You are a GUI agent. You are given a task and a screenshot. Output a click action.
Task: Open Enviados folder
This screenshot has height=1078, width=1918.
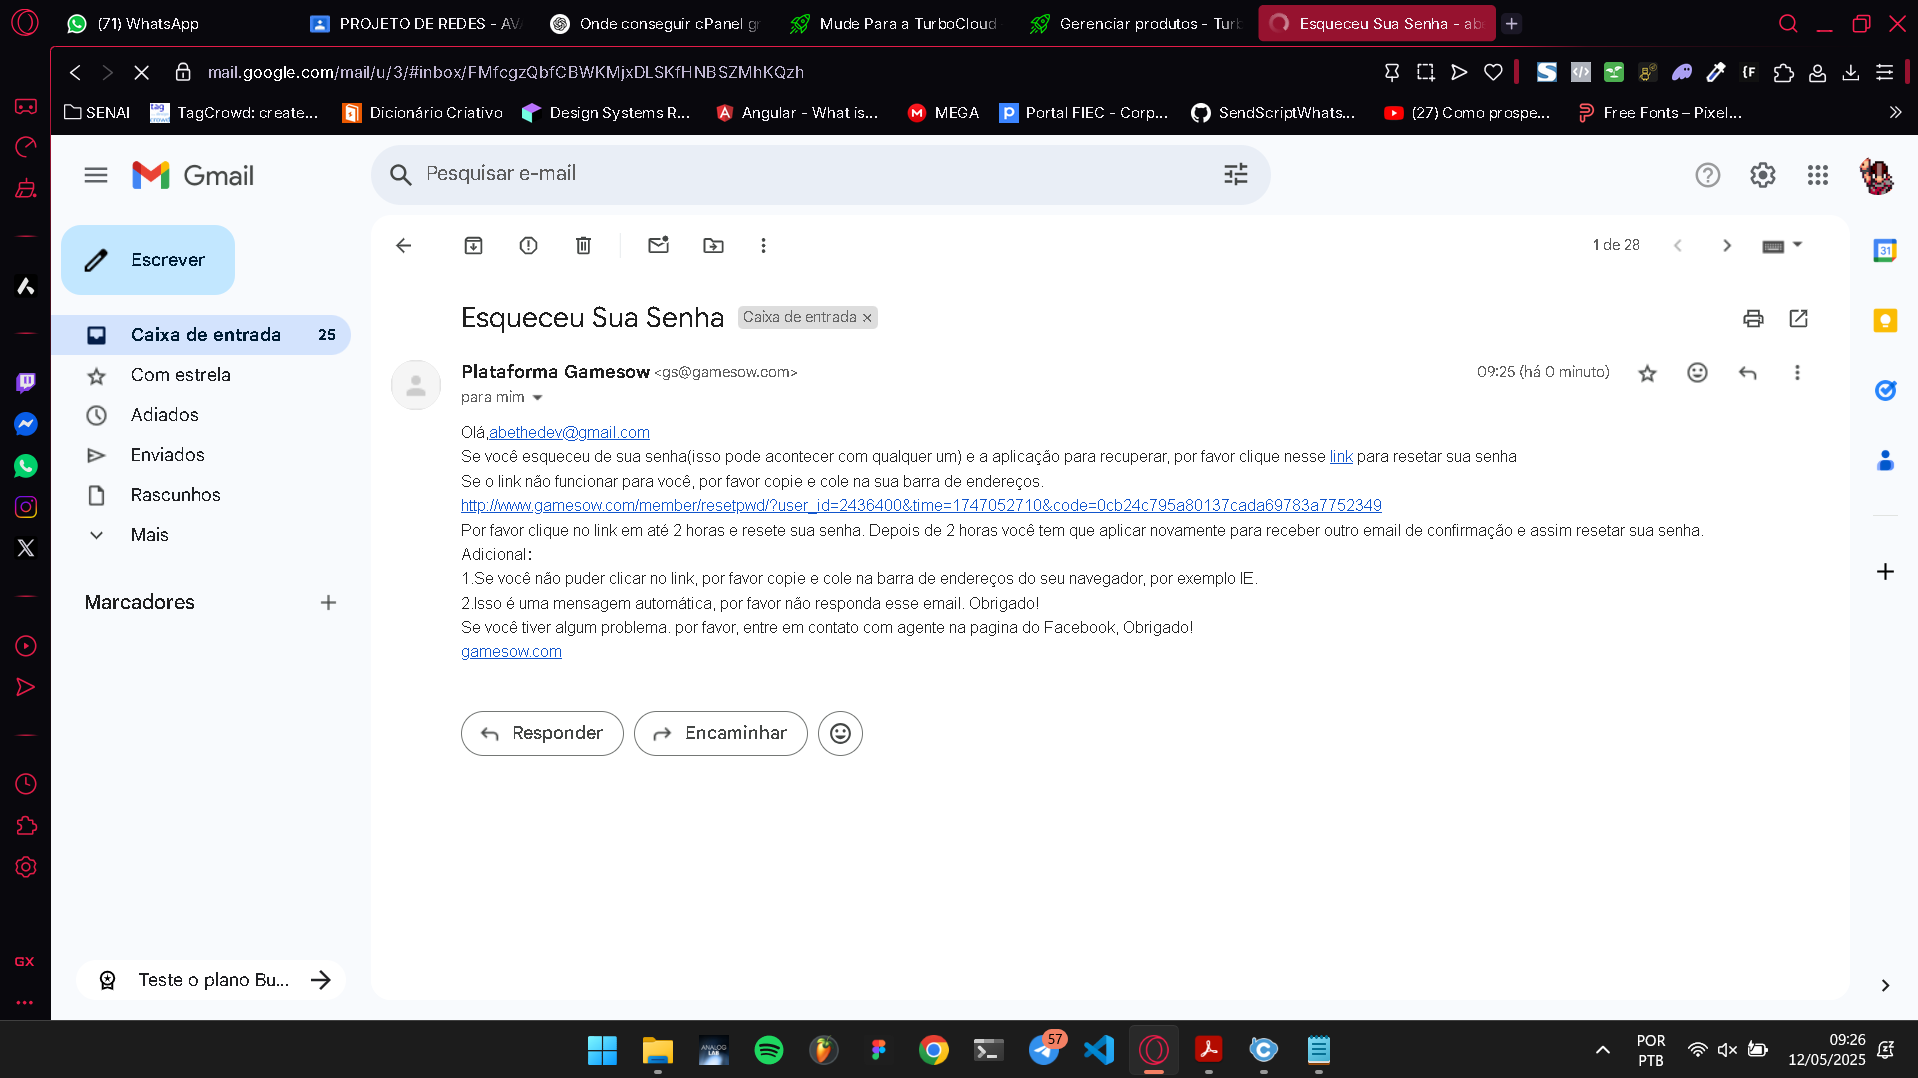tap(201, 455)
